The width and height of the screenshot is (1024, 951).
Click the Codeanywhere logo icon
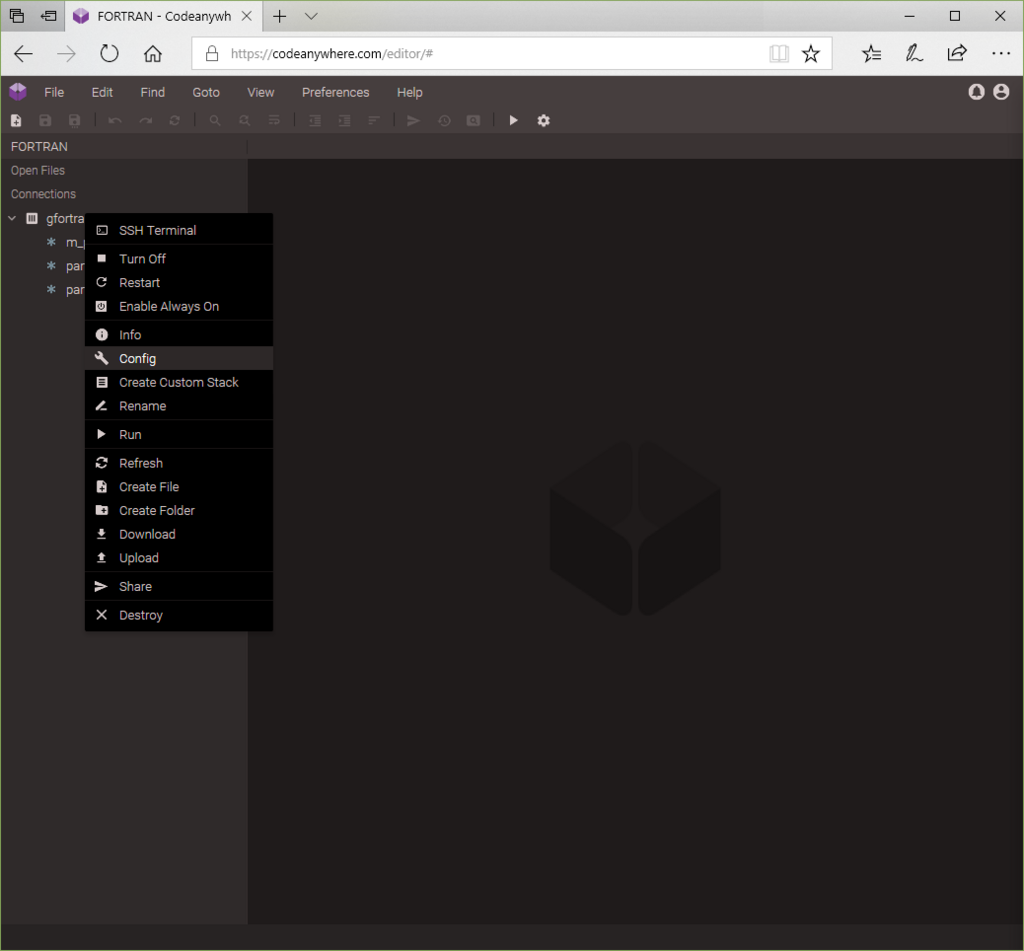tap(18, 92)
